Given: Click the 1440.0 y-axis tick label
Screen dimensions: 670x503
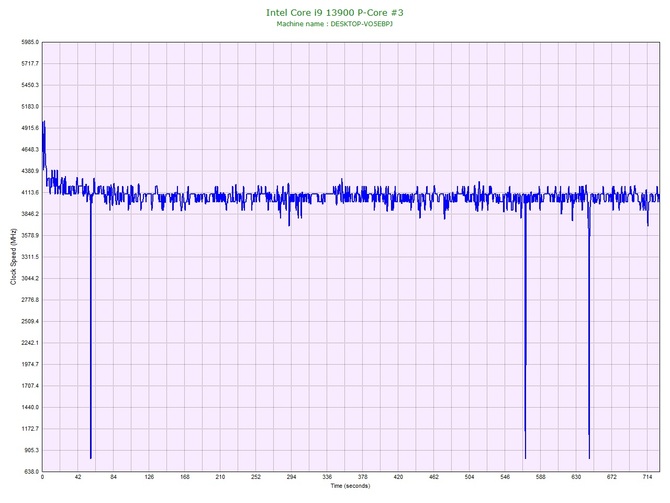Looking at the screenshot, I should pyautogui.click(x=30, y=407).
